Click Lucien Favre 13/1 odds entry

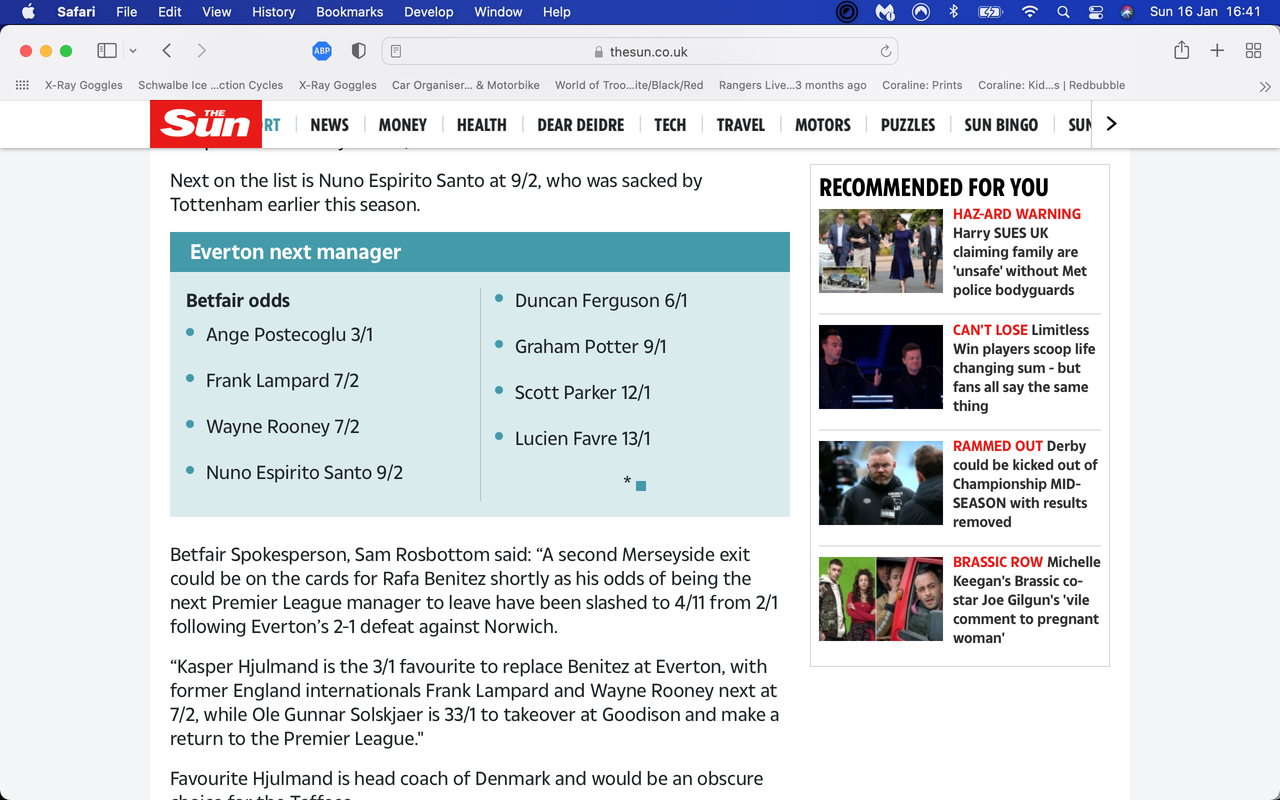point(582,439)
